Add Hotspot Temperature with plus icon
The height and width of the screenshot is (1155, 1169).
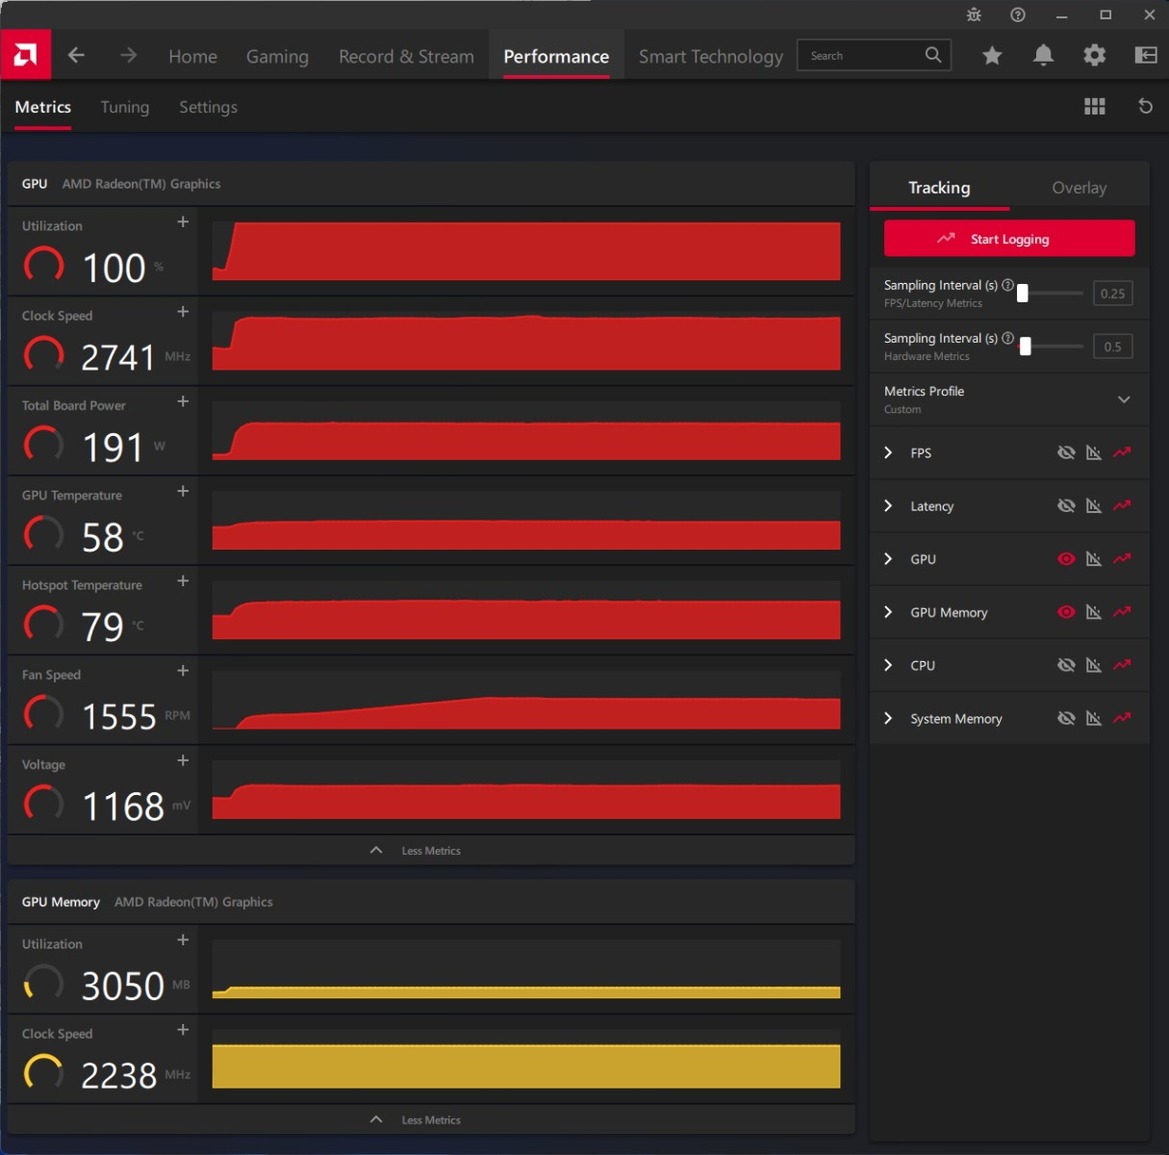click(x=183, y=581)
